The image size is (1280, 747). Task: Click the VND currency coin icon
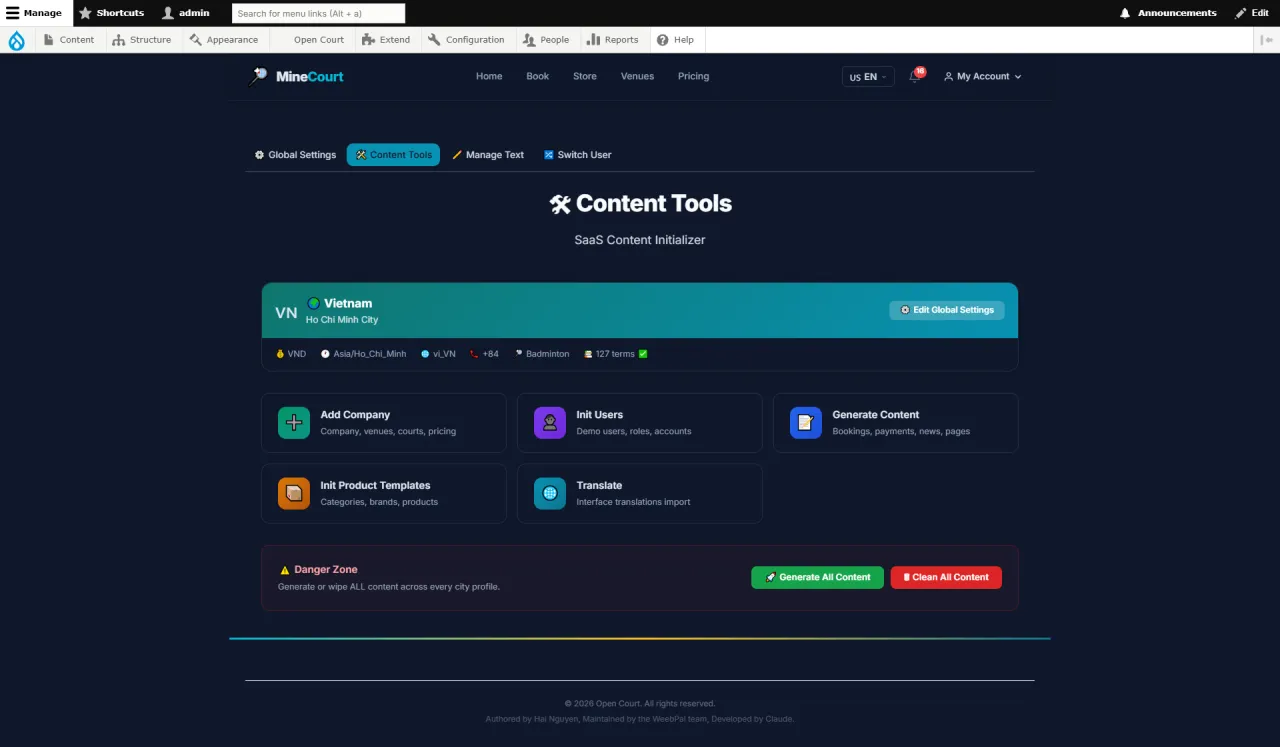click(280, 354)
